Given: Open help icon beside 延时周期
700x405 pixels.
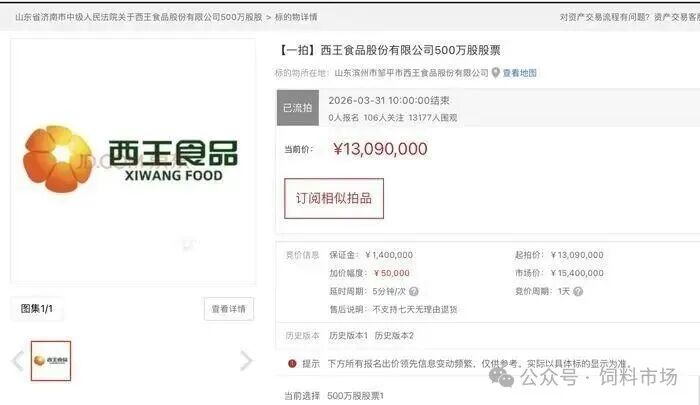Looking at the screenshot, I should [414, 292].
